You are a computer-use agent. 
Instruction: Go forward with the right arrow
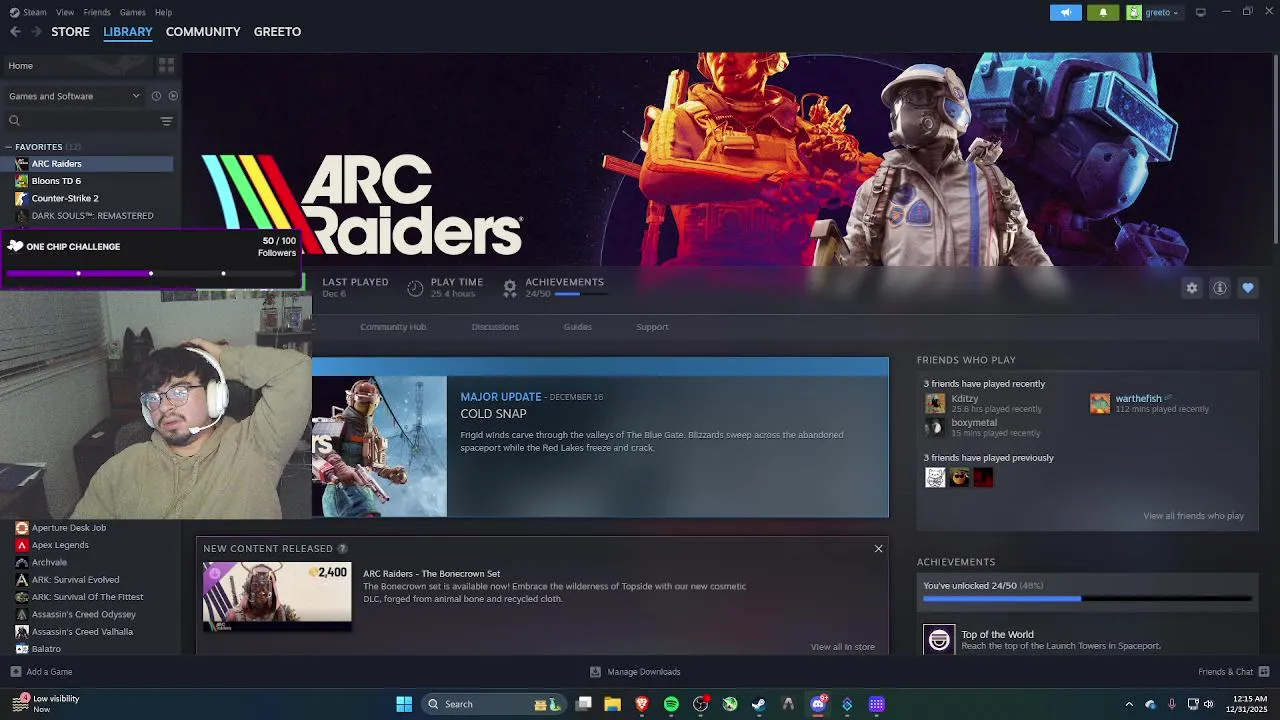pyautogui.click(x=37, y=32)
